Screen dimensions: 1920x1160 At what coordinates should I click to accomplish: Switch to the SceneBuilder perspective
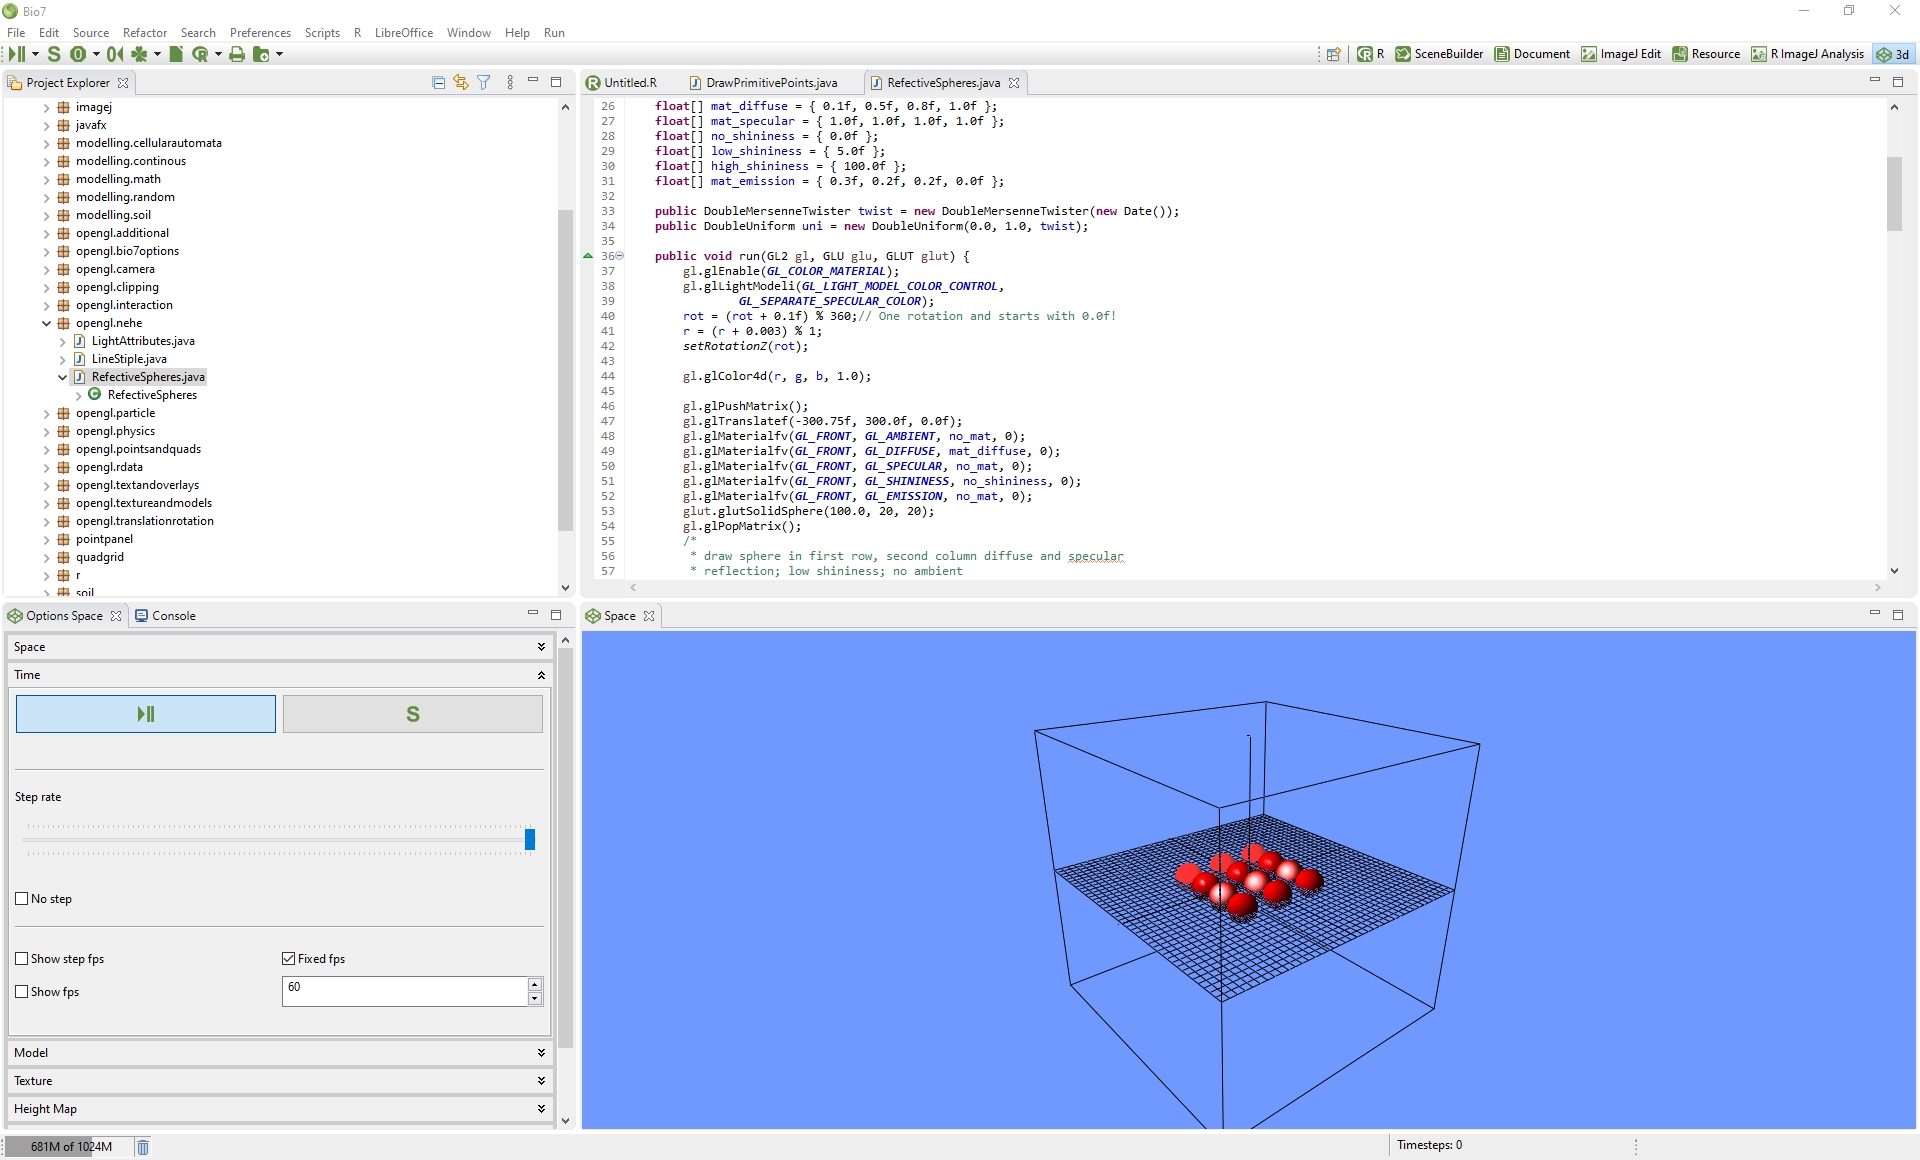(x=1439, y=54)
